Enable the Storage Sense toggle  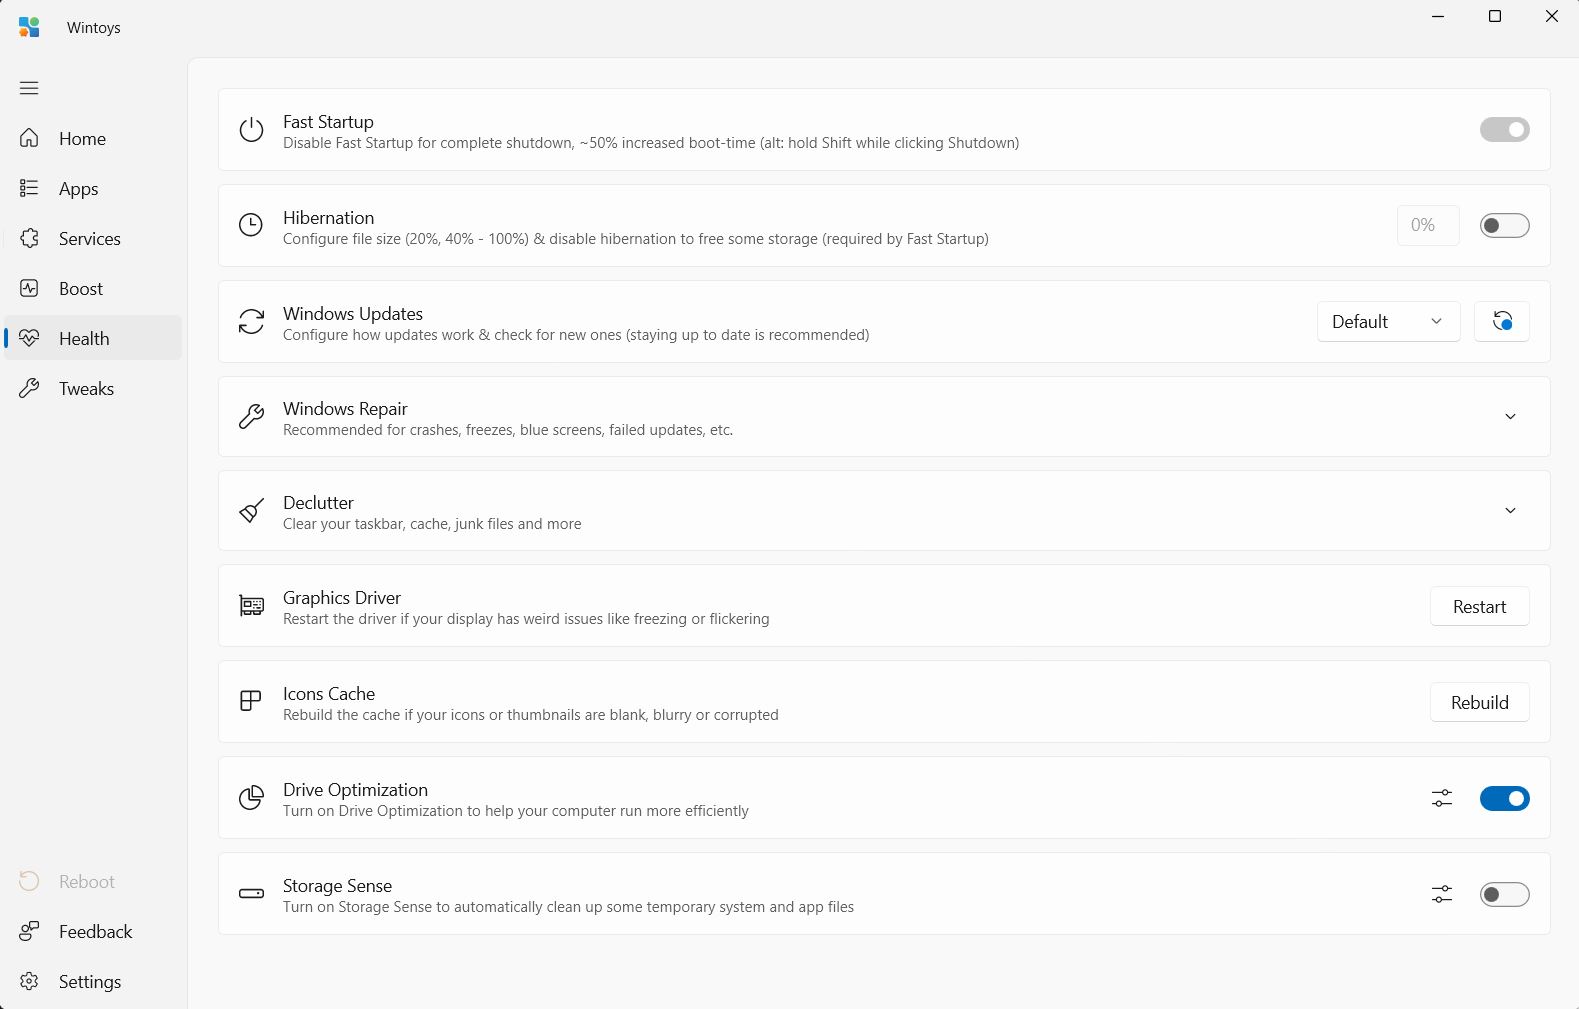click(1504, 894)
